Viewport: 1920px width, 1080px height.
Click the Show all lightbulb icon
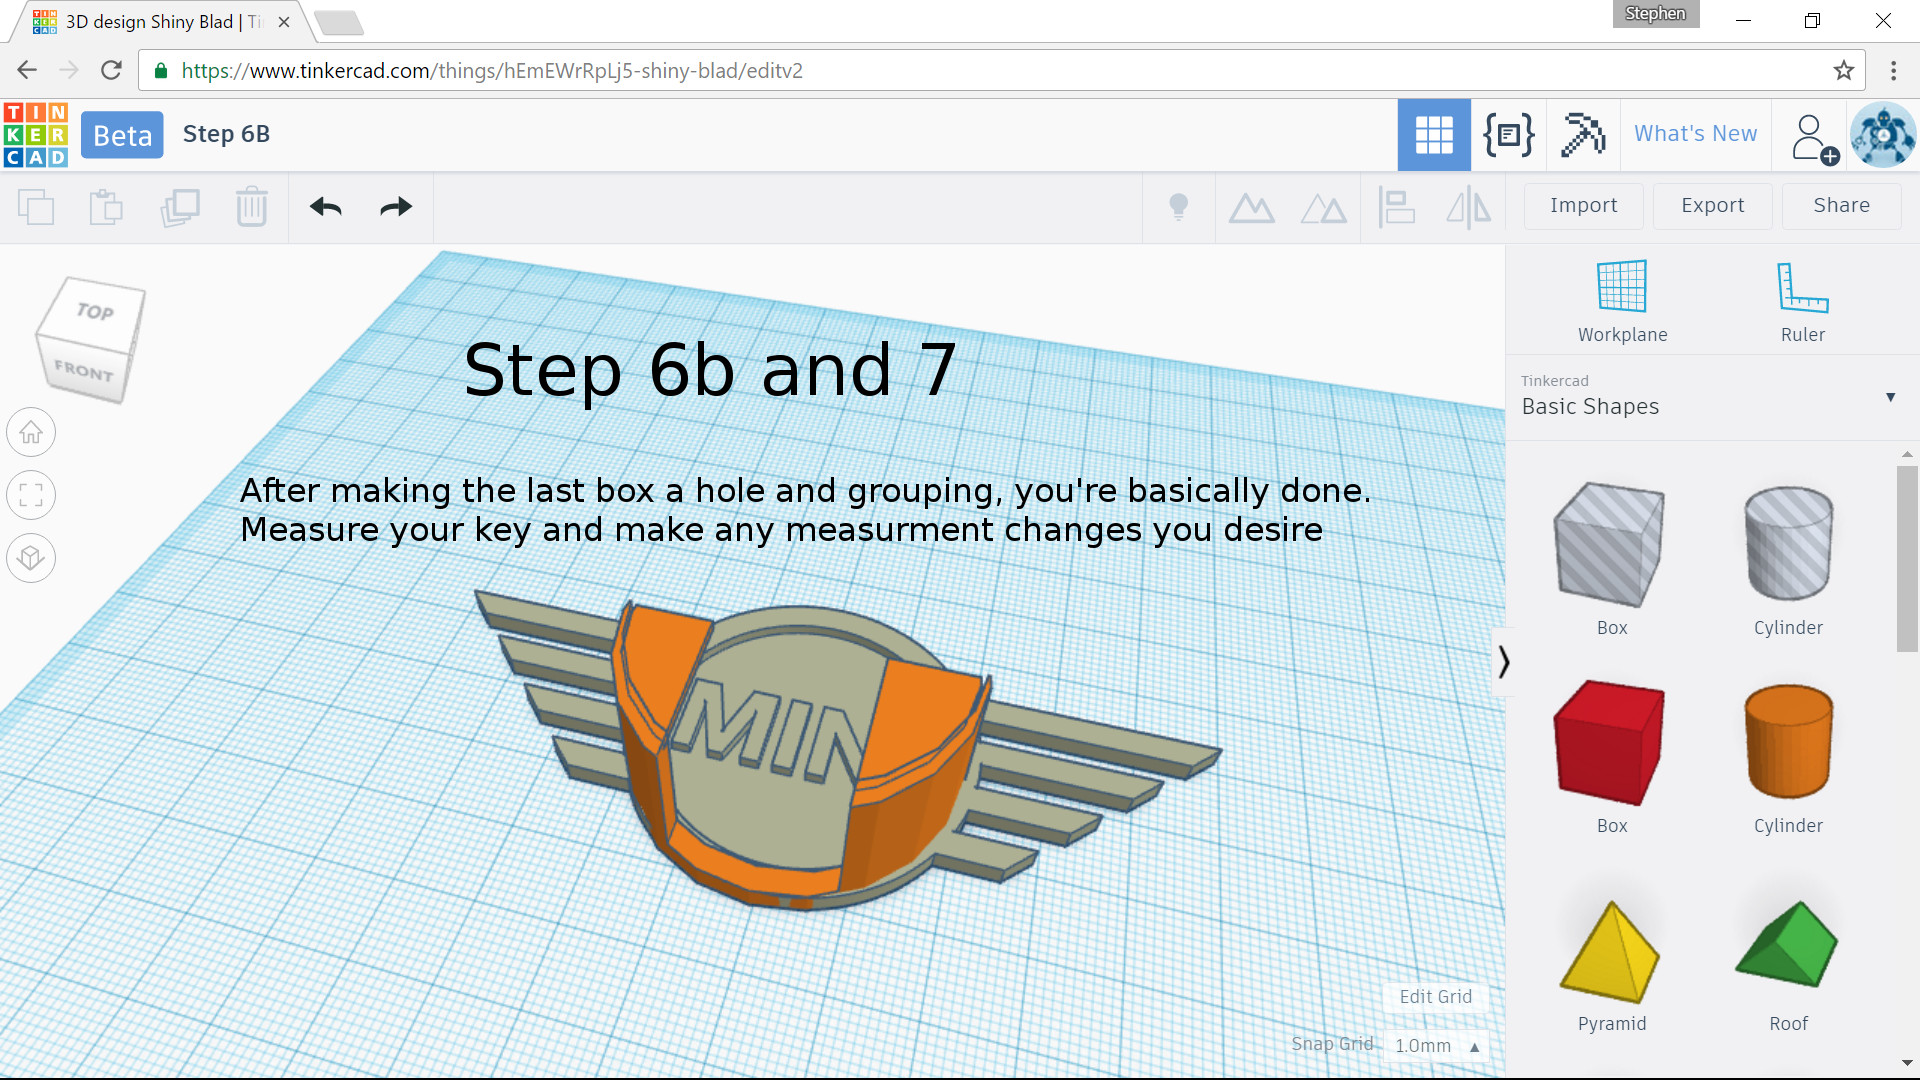[1179, 207]
